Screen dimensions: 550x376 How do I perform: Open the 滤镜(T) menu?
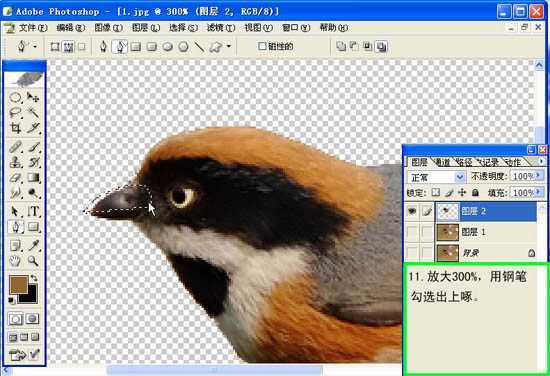[221, 27]
